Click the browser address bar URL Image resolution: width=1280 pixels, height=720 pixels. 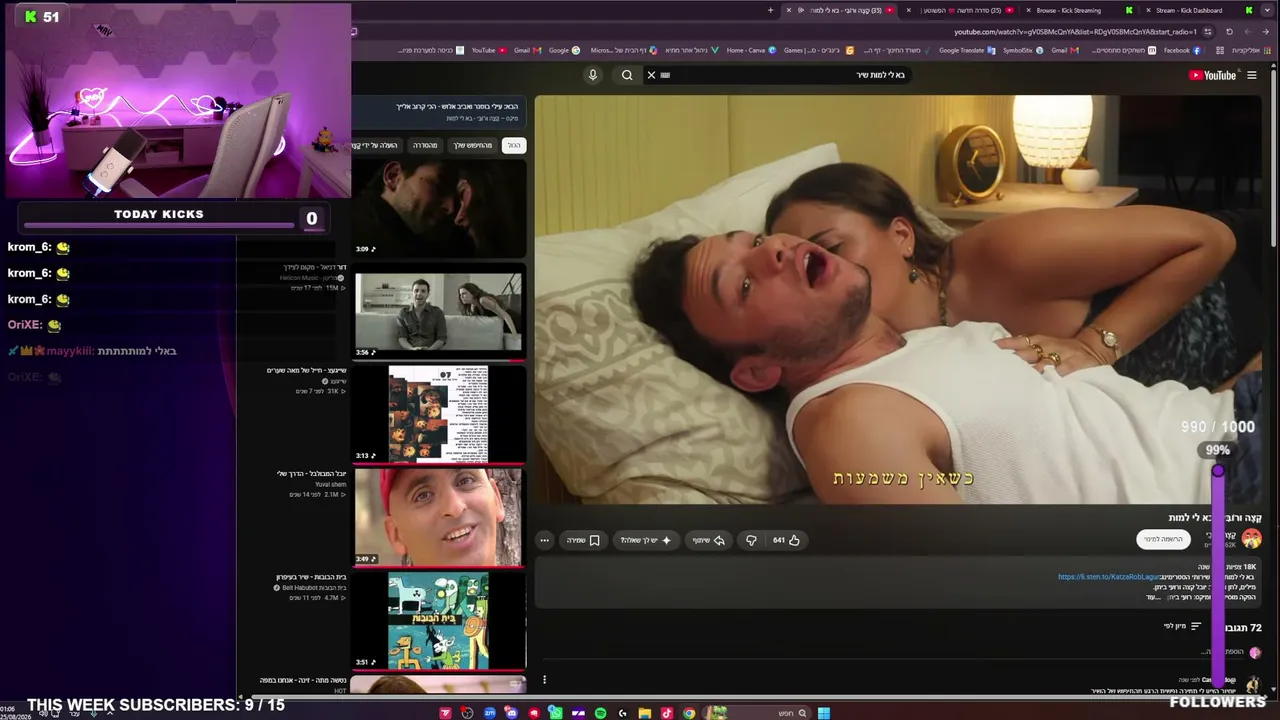pyautogui.click(x=1075, y=32)
